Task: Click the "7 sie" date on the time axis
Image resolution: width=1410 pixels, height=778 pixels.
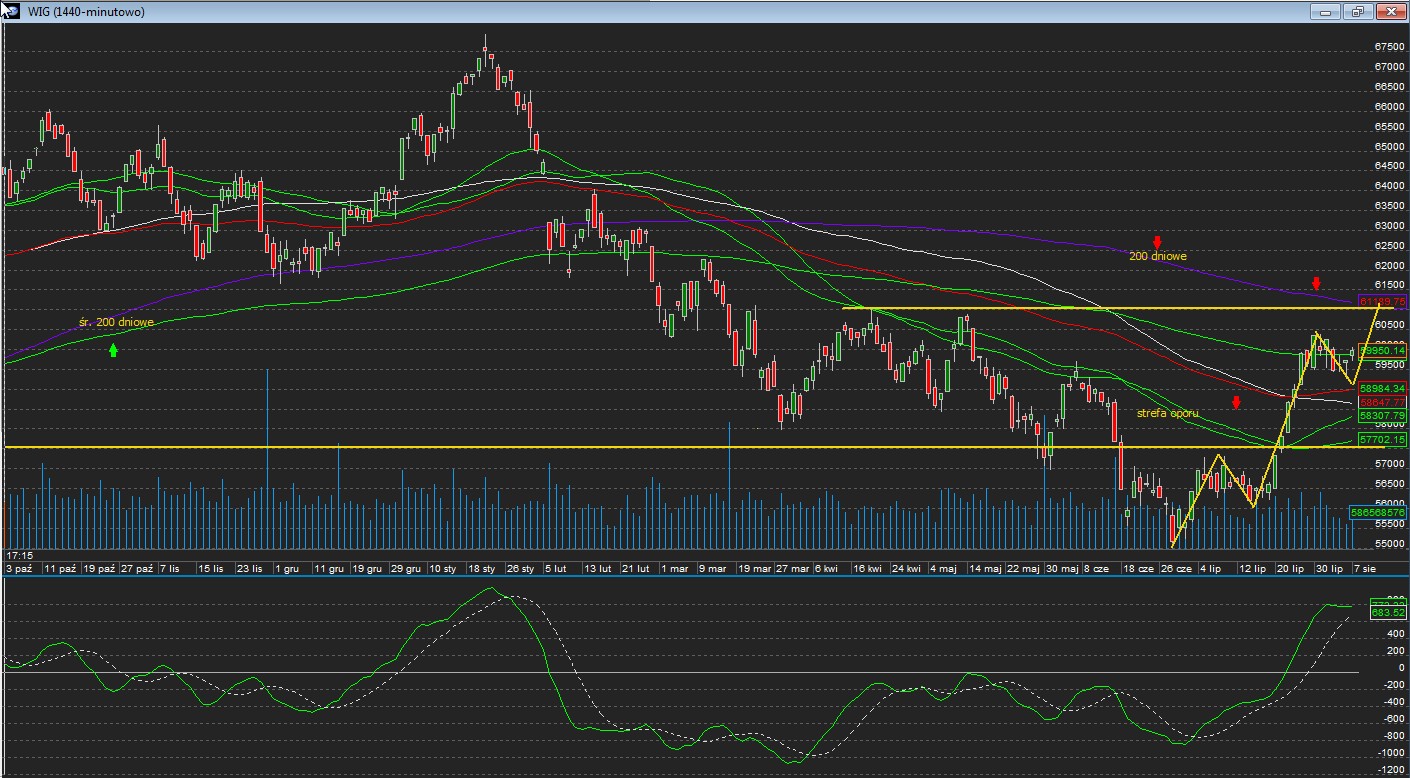Action: (1364, 568)
